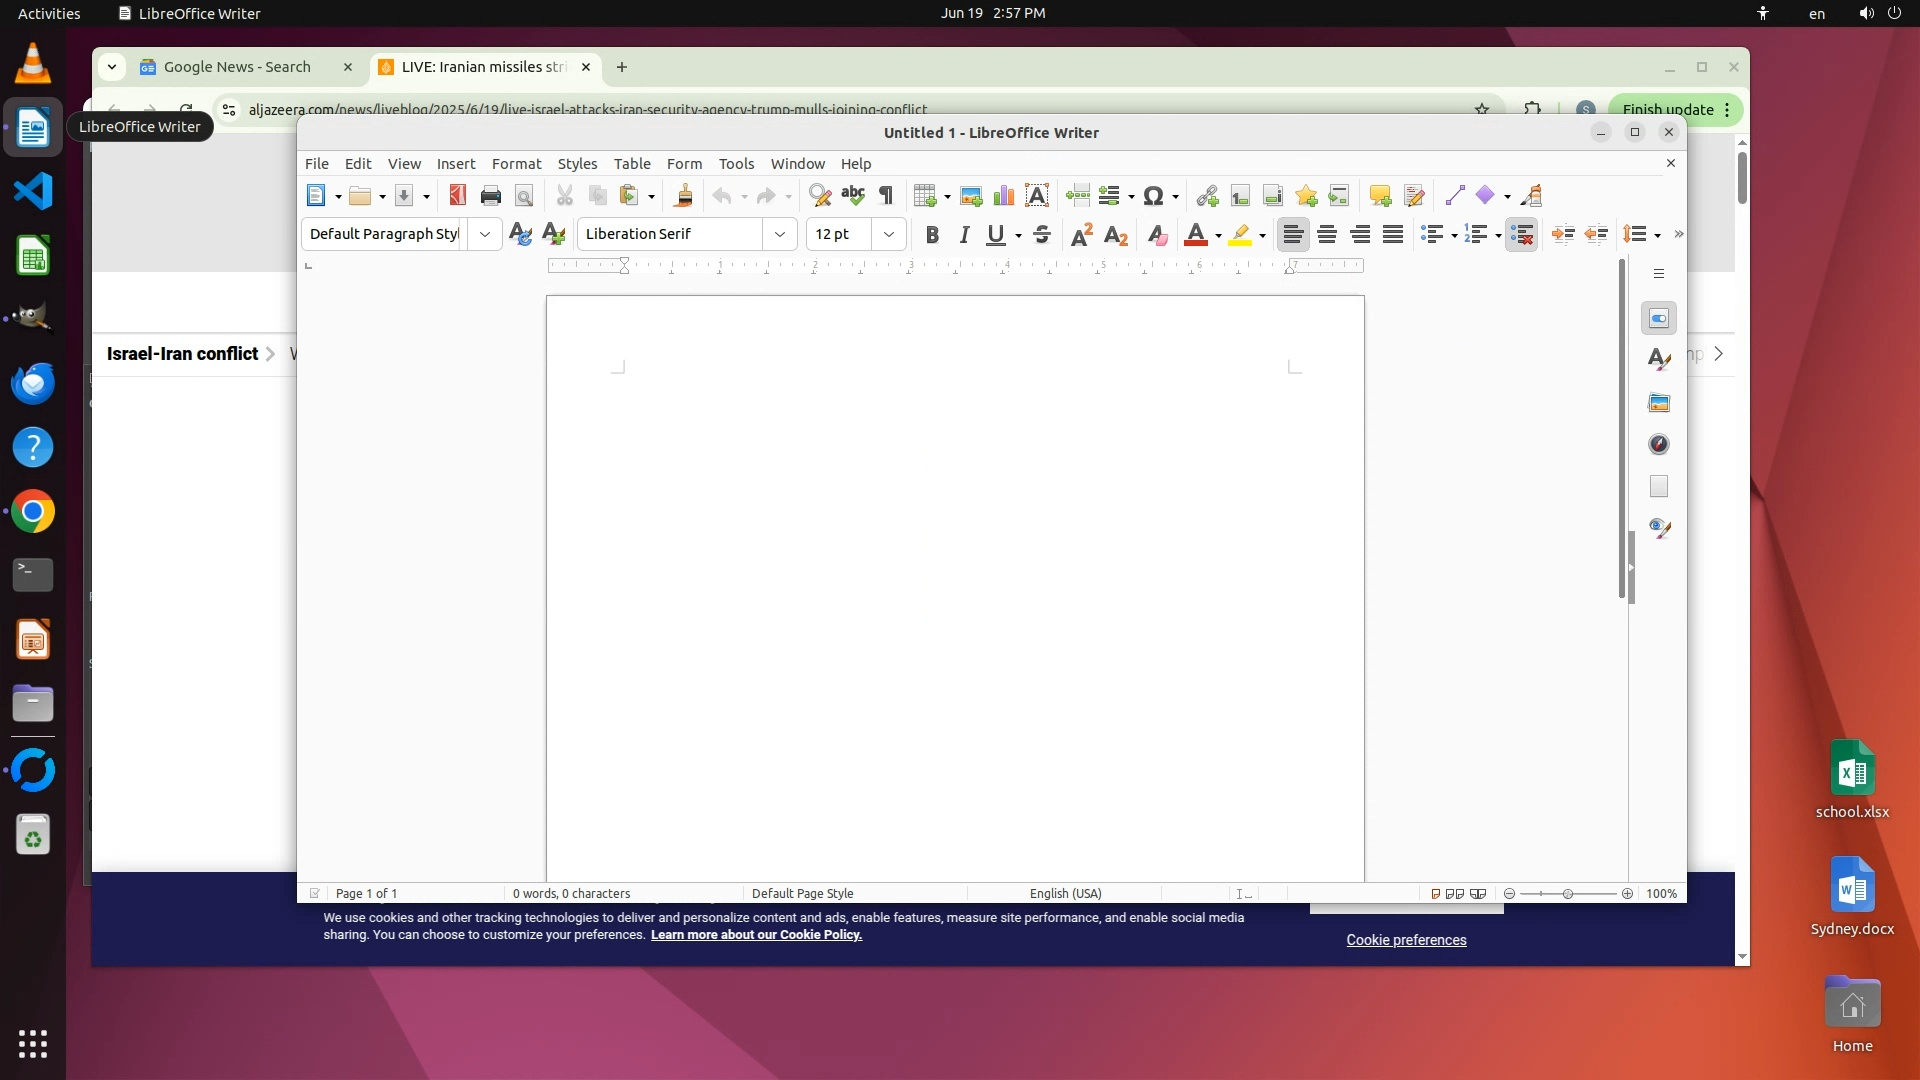Click the Insert Image icon
Image resolution: width=1920 pixels, height=1080 pixels.
970,196
